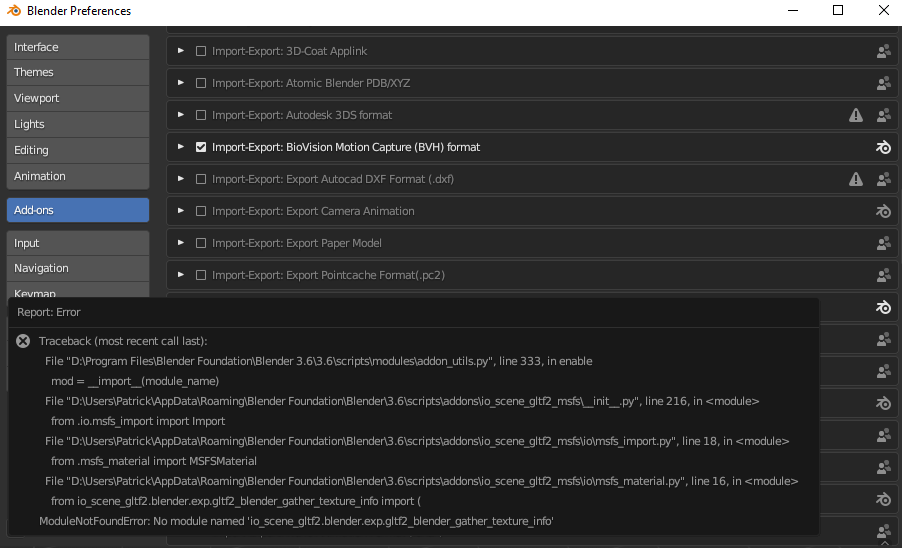Click the __init__.py line 216 traceback entry
Image resolution: width=902 pixels, height=548 pixels.
[402, 401]
